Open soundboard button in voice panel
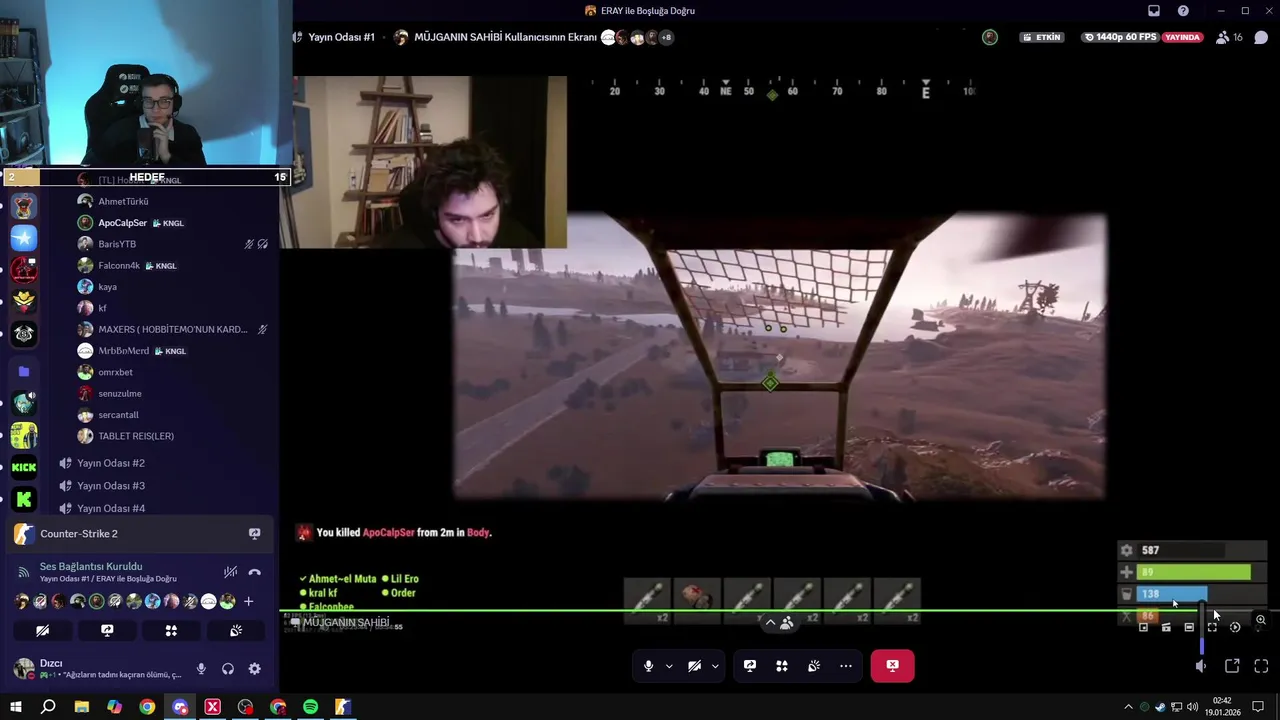 click(236, 631)
